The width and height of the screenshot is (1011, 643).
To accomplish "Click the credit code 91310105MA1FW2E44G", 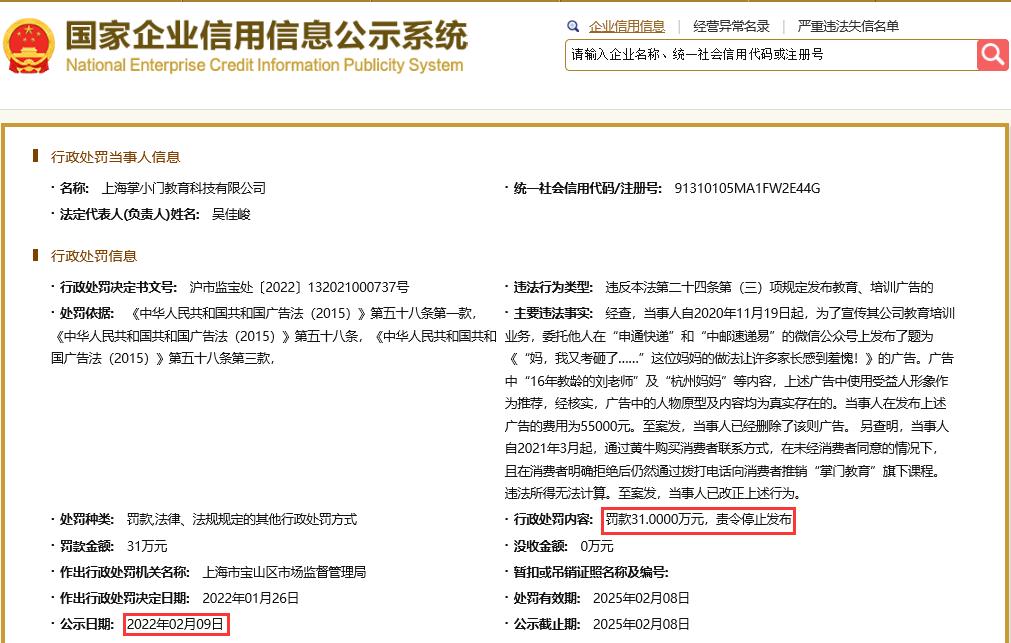I will coord(747,188).
